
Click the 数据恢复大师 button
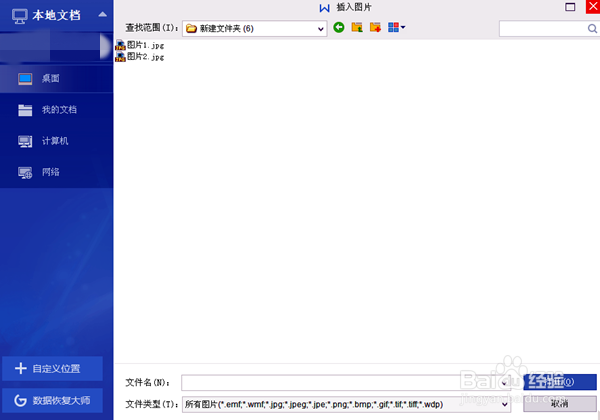52,400
